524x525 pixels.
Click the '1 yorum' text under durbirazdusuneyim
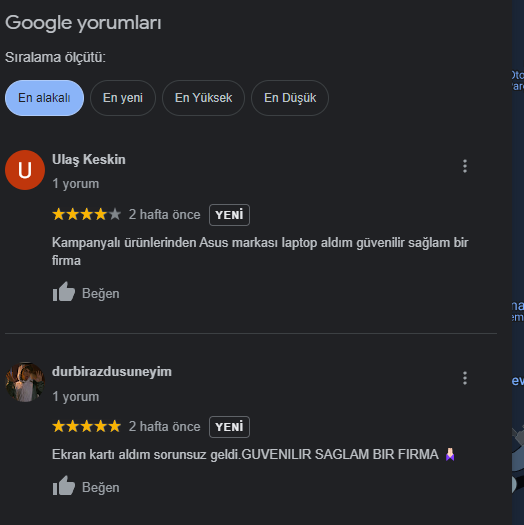[x=76, y=396]
